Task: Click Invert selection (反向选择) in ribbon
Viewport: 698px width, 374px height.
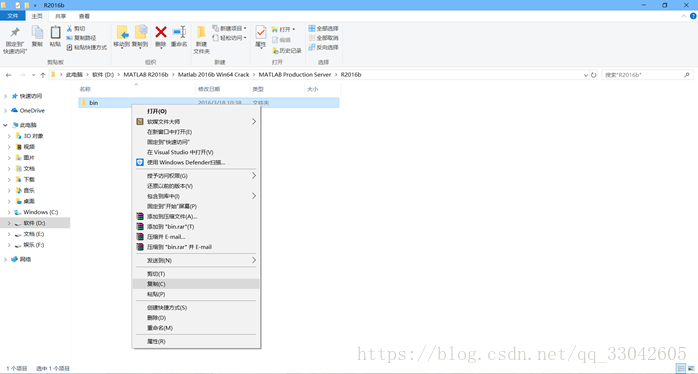Action: (x=324, y=47)
